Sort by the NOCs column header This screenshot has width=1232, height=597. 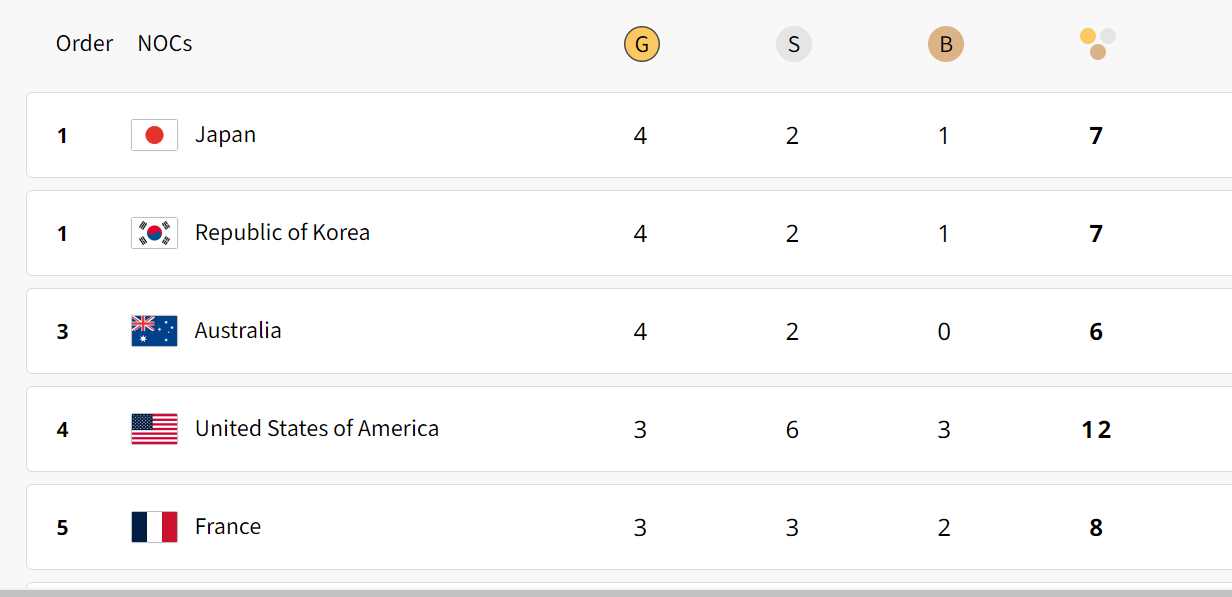coord(165,44)
